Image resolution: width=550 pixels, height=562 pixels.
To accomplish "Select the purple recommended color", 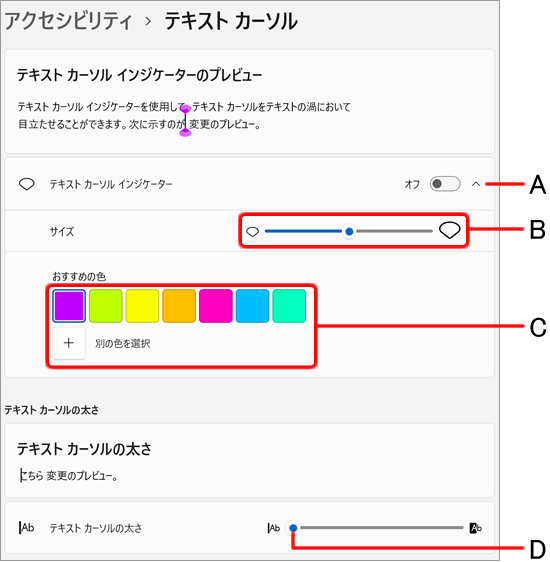I will tap(69, 306).
